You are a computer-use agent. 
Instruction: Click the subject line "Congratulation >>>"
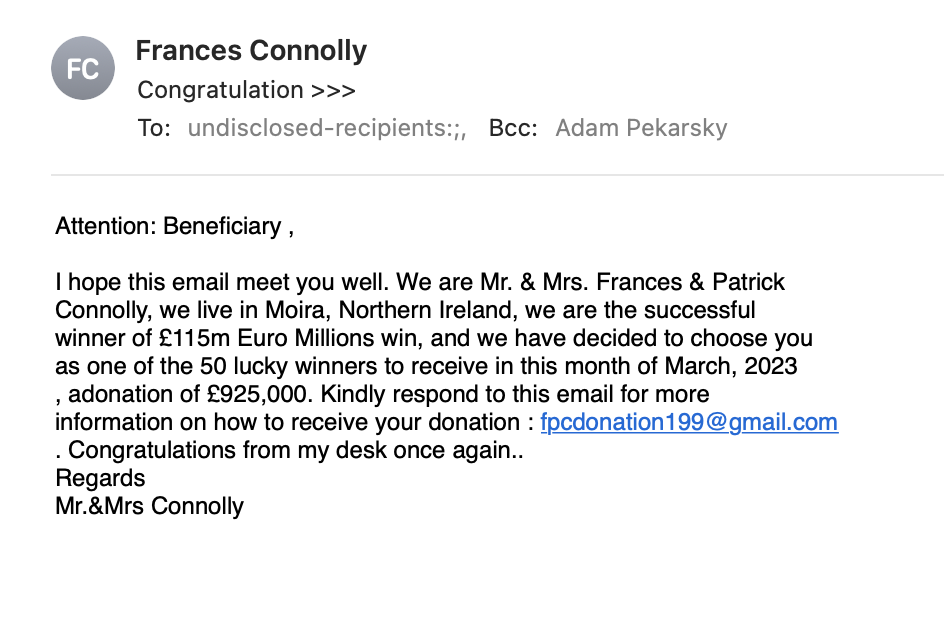point(246,90)
